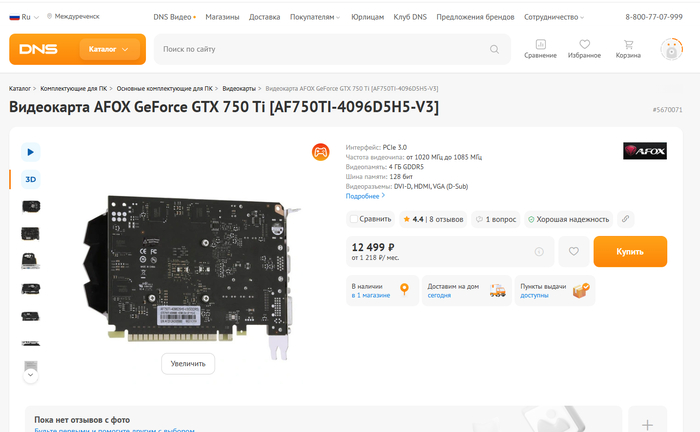This screenshot has height=432, width=700.
Task: Click the Купить buy button
Action: tap(630, 252)
